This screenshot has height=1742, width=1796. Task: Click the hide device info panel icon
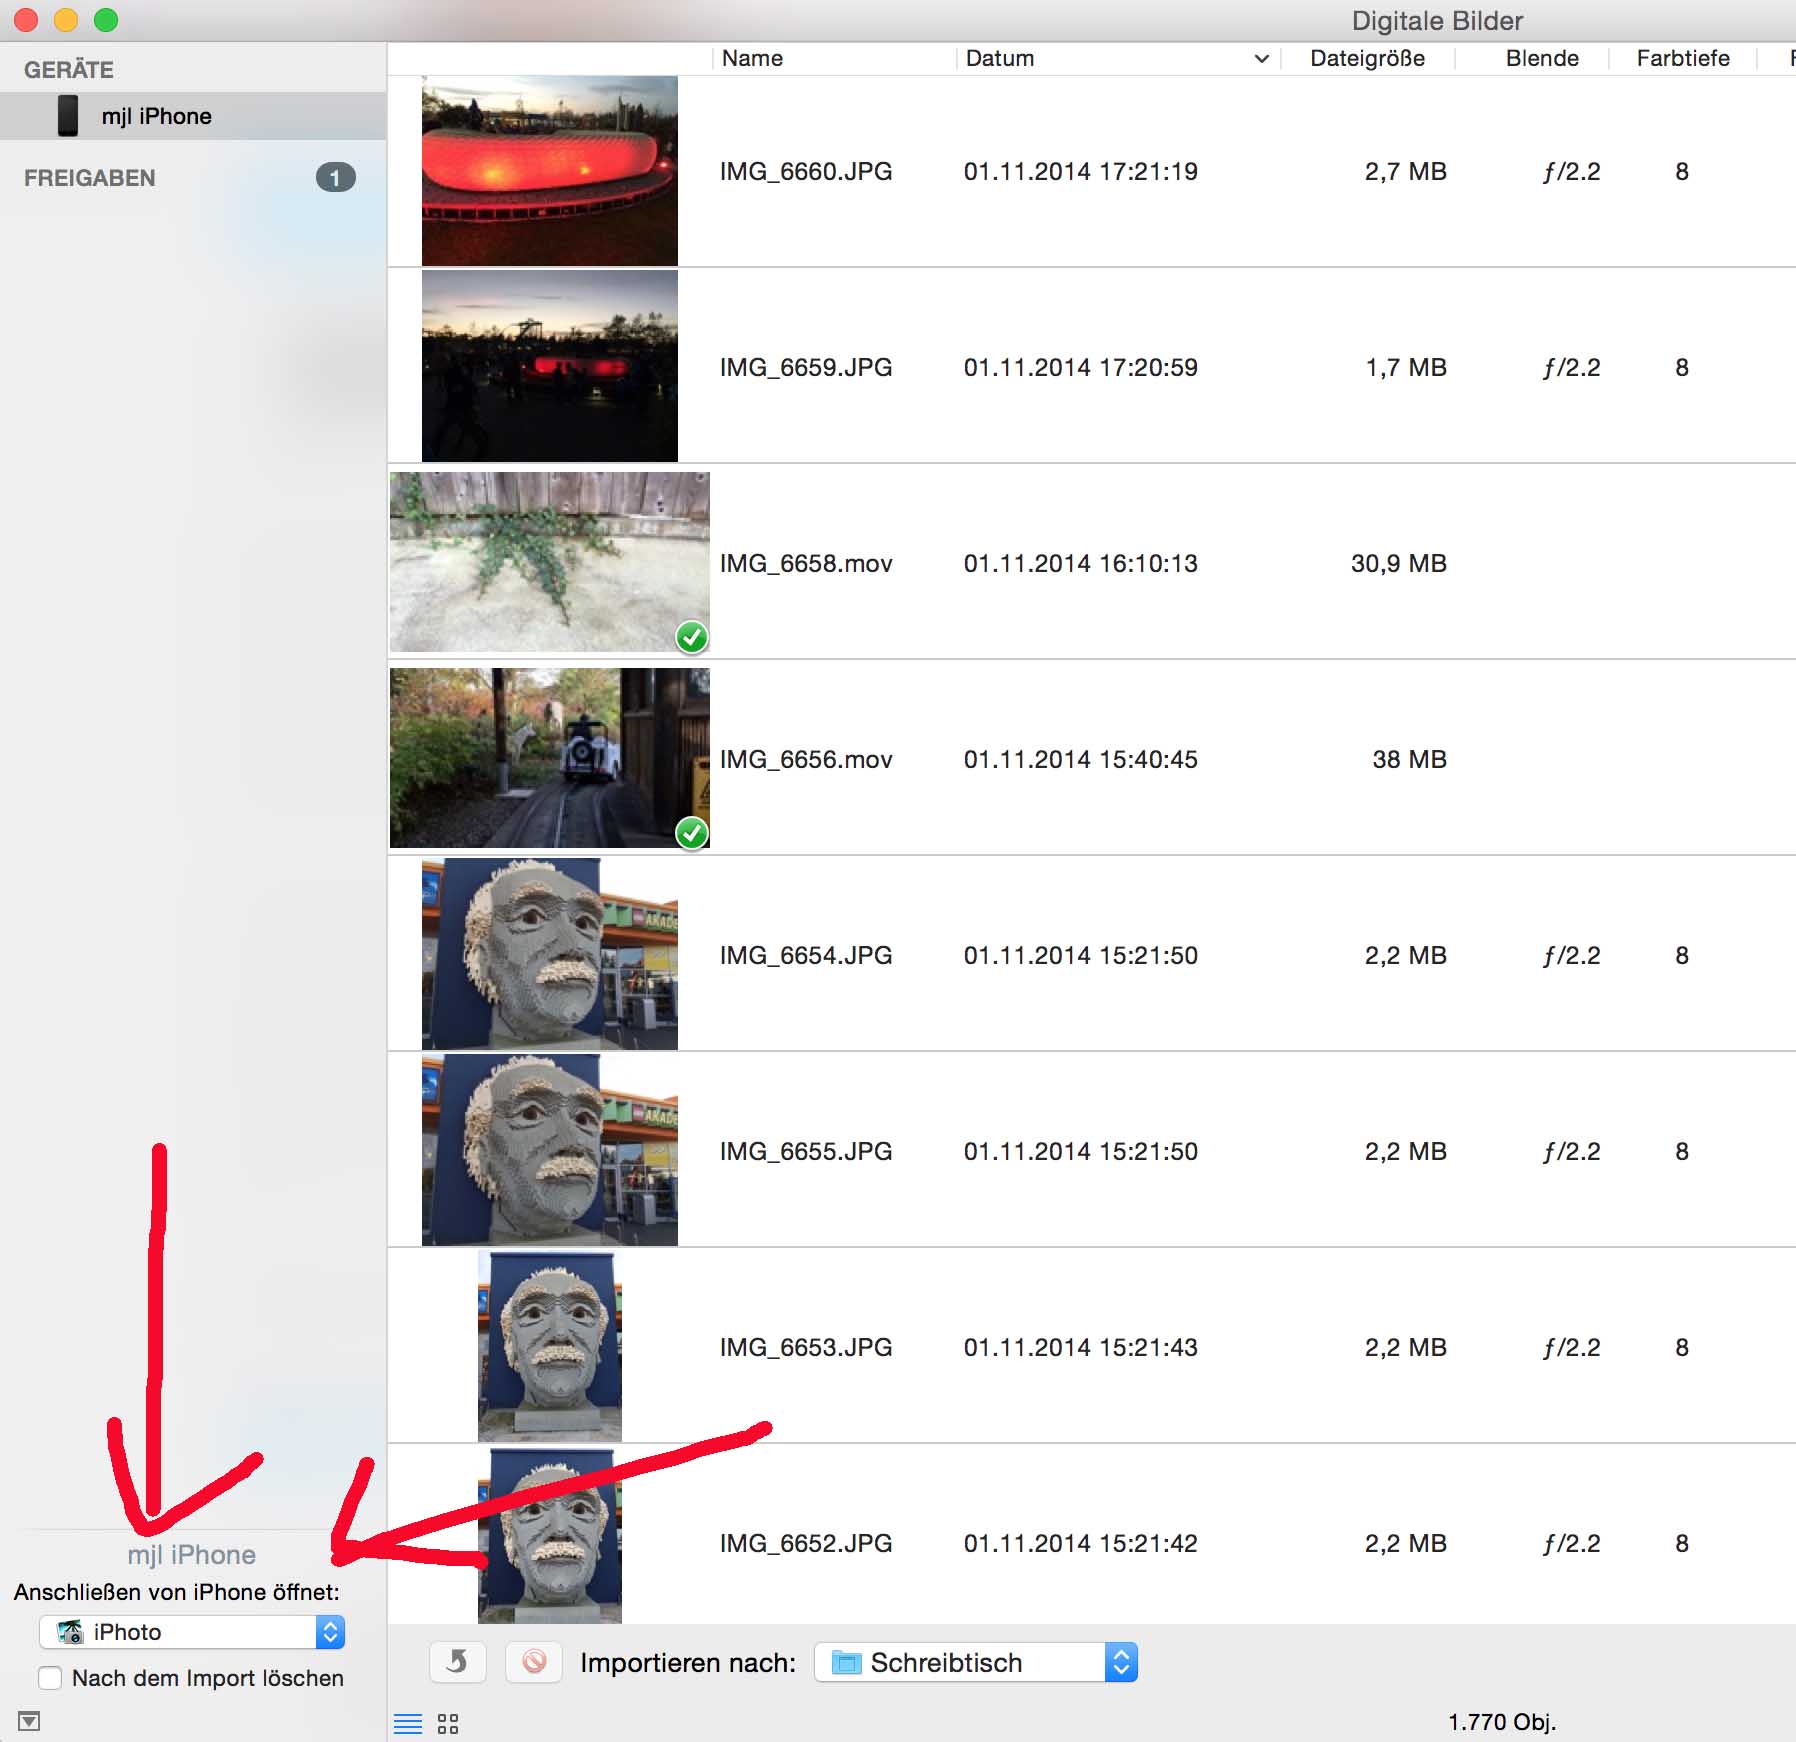(29, 1721)
